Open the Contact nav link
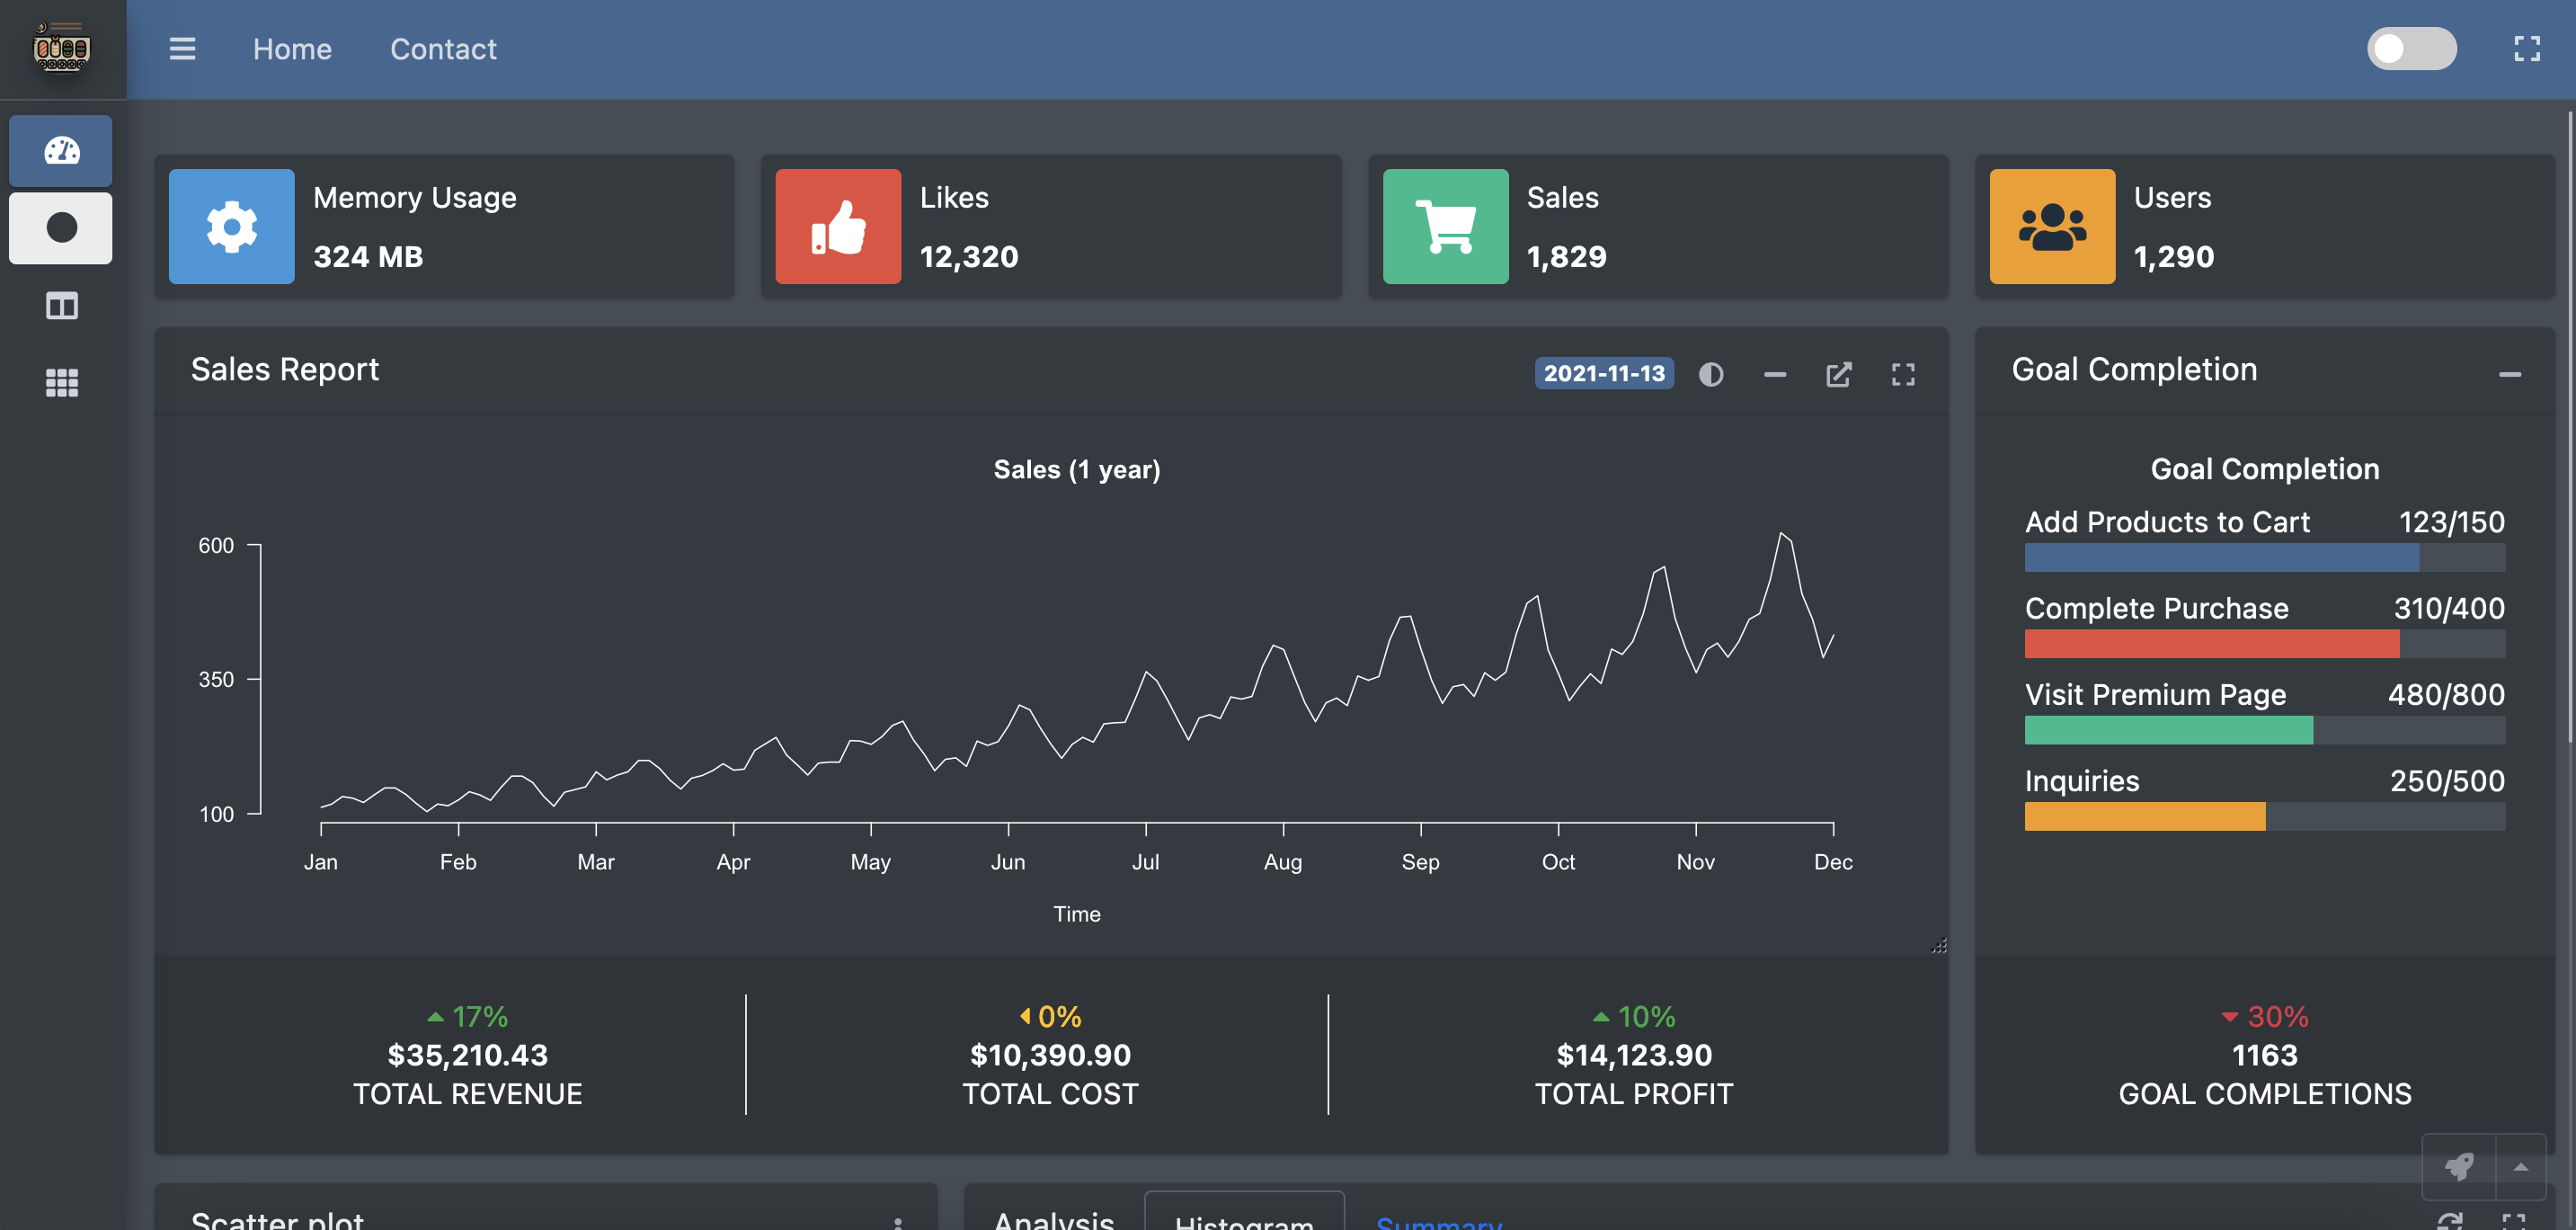 point(443,49)
